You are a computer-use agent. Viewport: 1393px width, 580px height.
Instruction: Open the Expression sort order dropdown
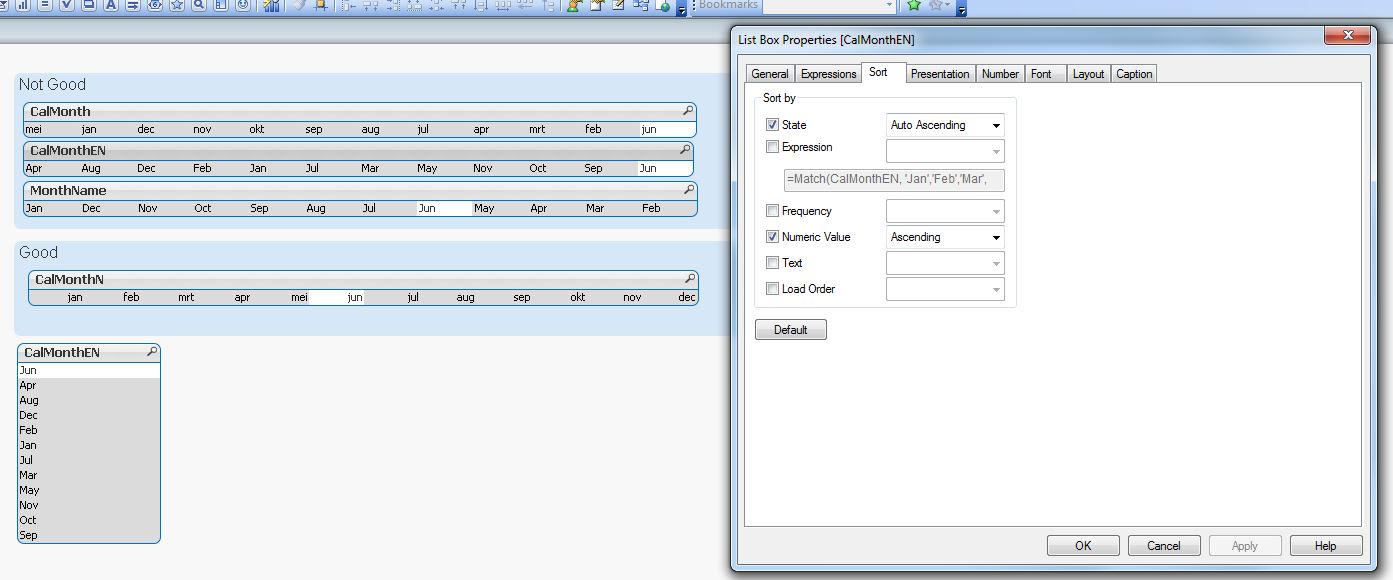pos(945,151)
